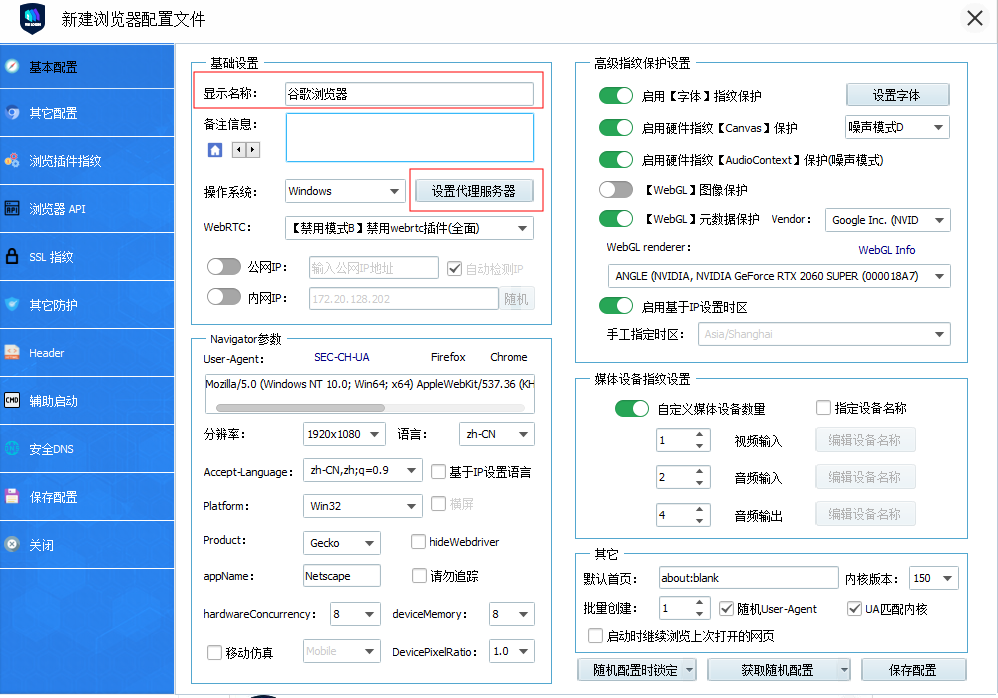This screenshot has height=698, width=998.
Task: Click the 设置字体 button
Action: (x=897, y=95)
